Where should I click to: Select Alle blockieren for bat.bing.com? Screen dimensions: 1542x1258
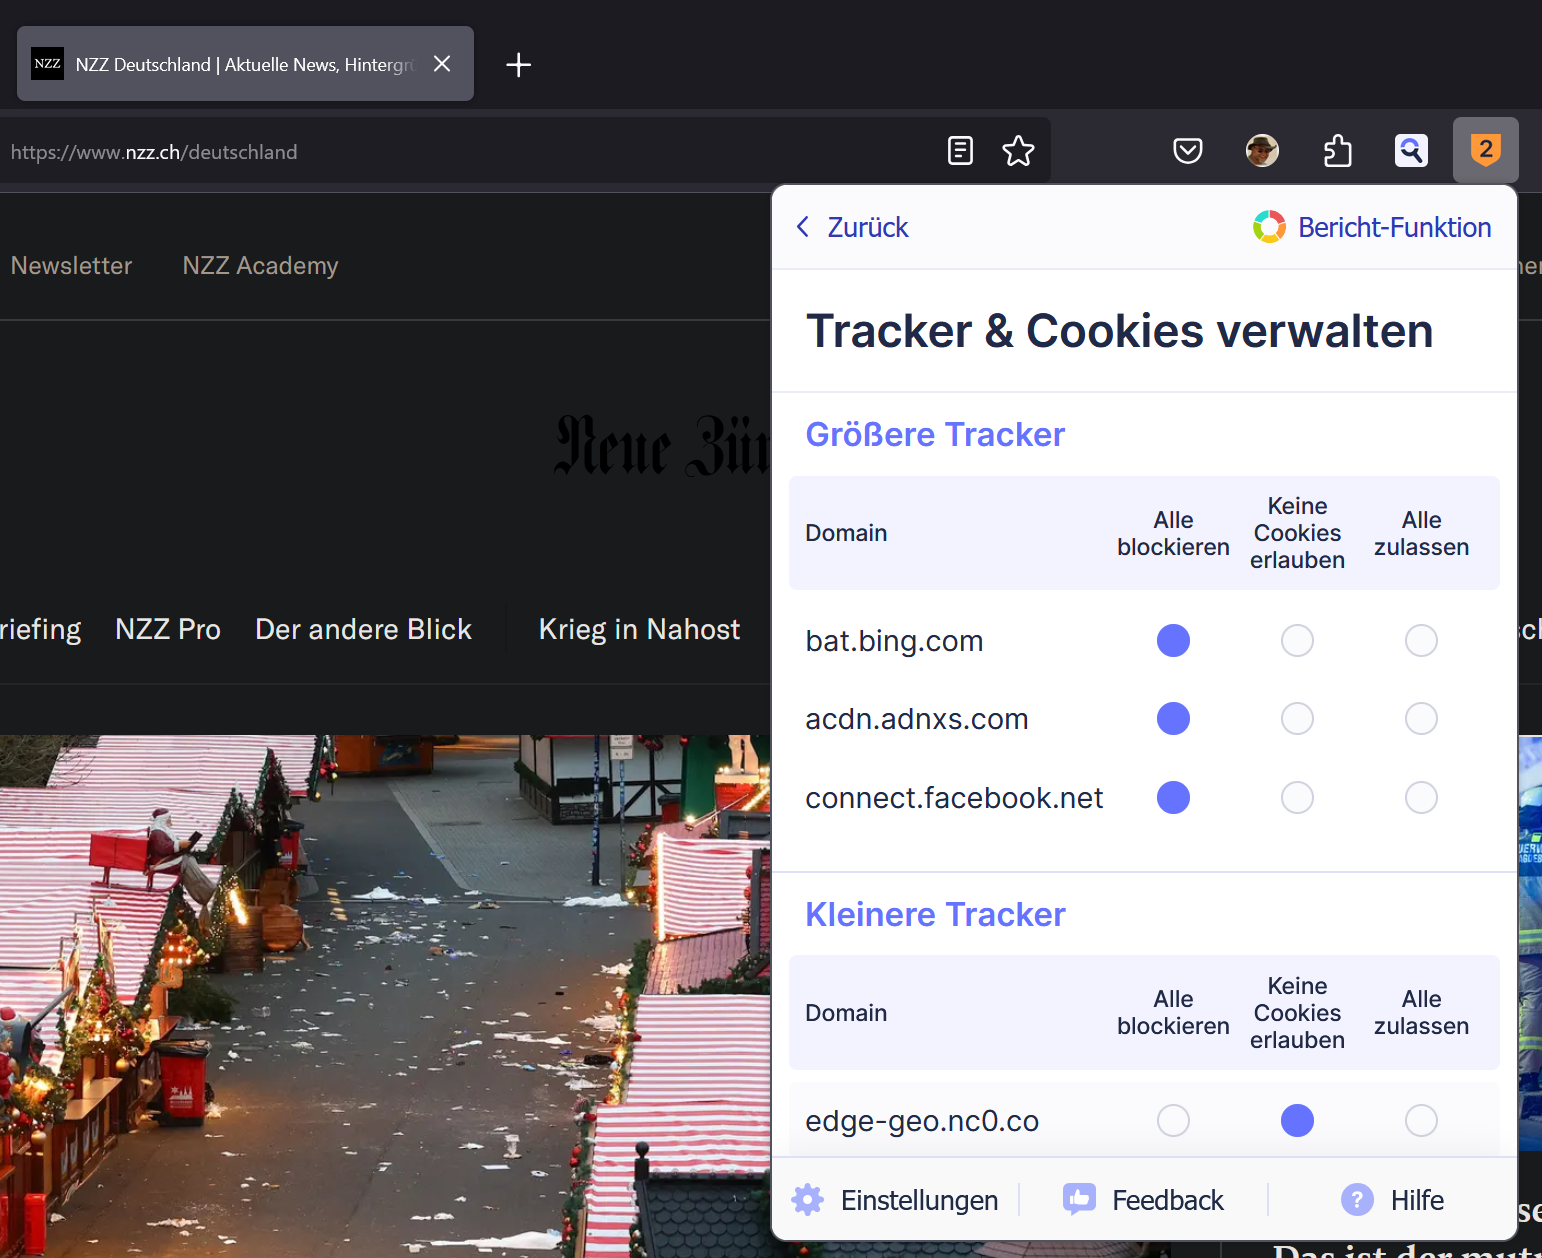tap(1173, 640)
